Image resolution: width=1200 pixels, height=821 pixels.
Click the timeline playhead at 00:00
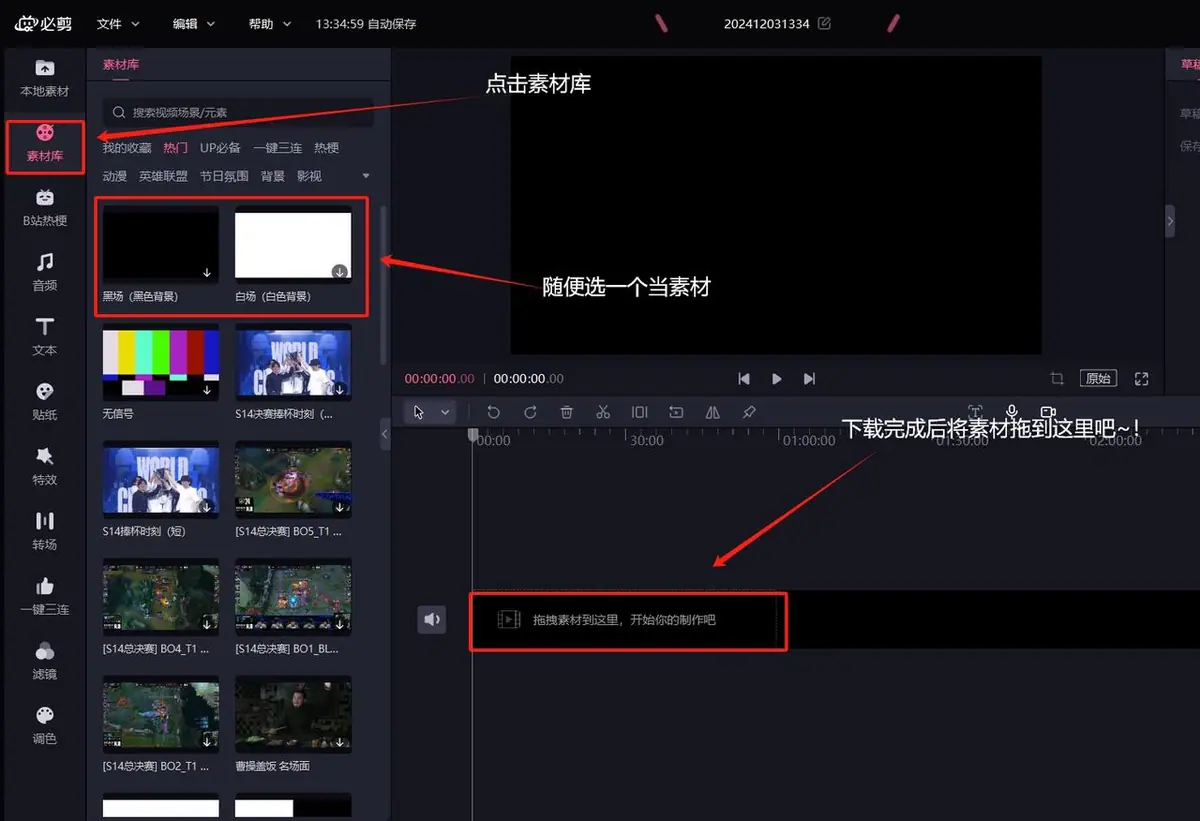point(473,436)
